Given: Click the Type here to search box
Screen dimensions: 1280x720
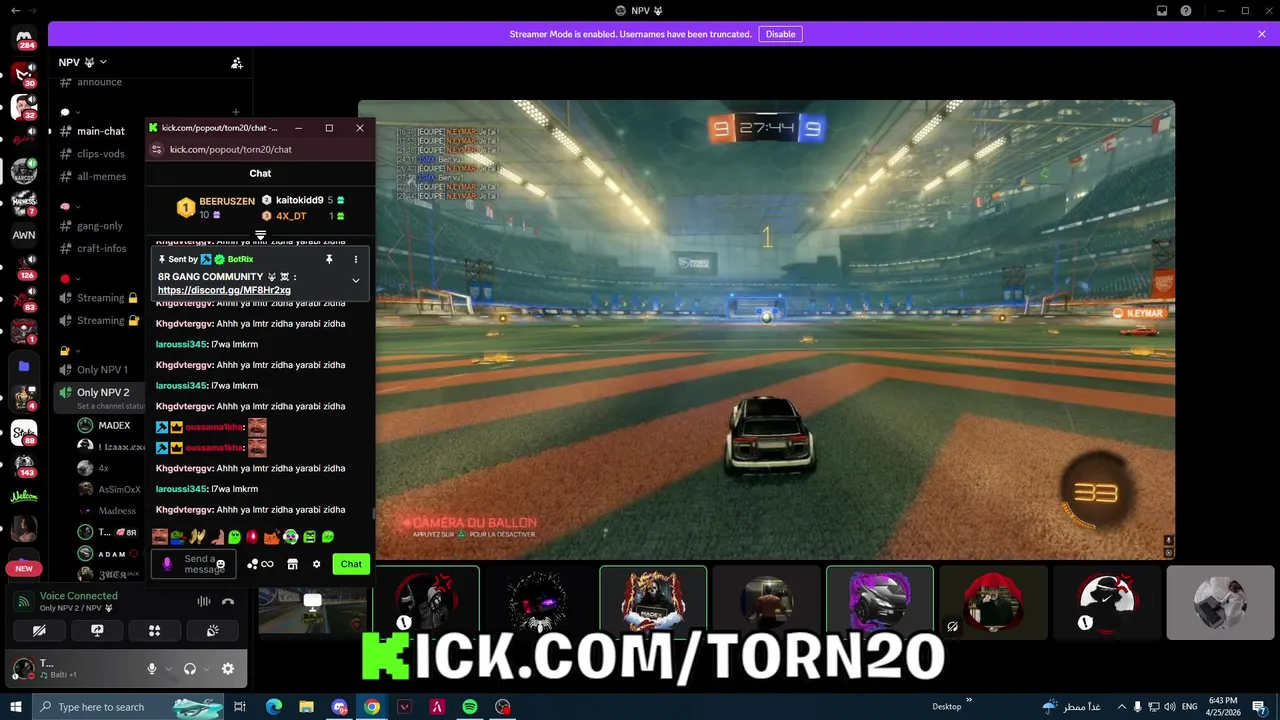Looking at the screenshot, I should [128, 707].
